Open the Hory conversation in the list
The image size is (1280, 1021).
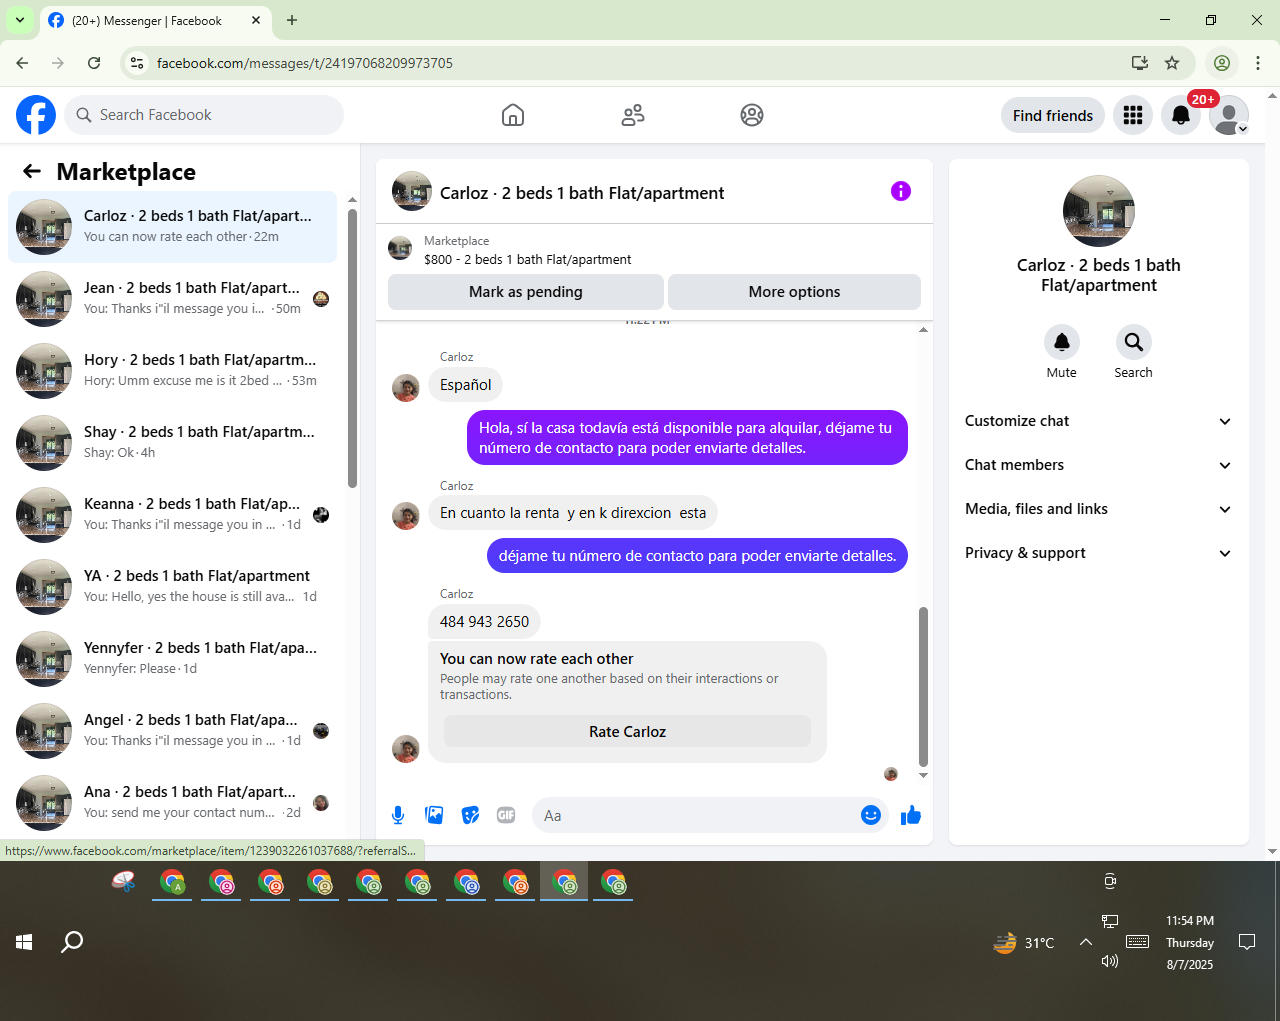pos(172,371)
